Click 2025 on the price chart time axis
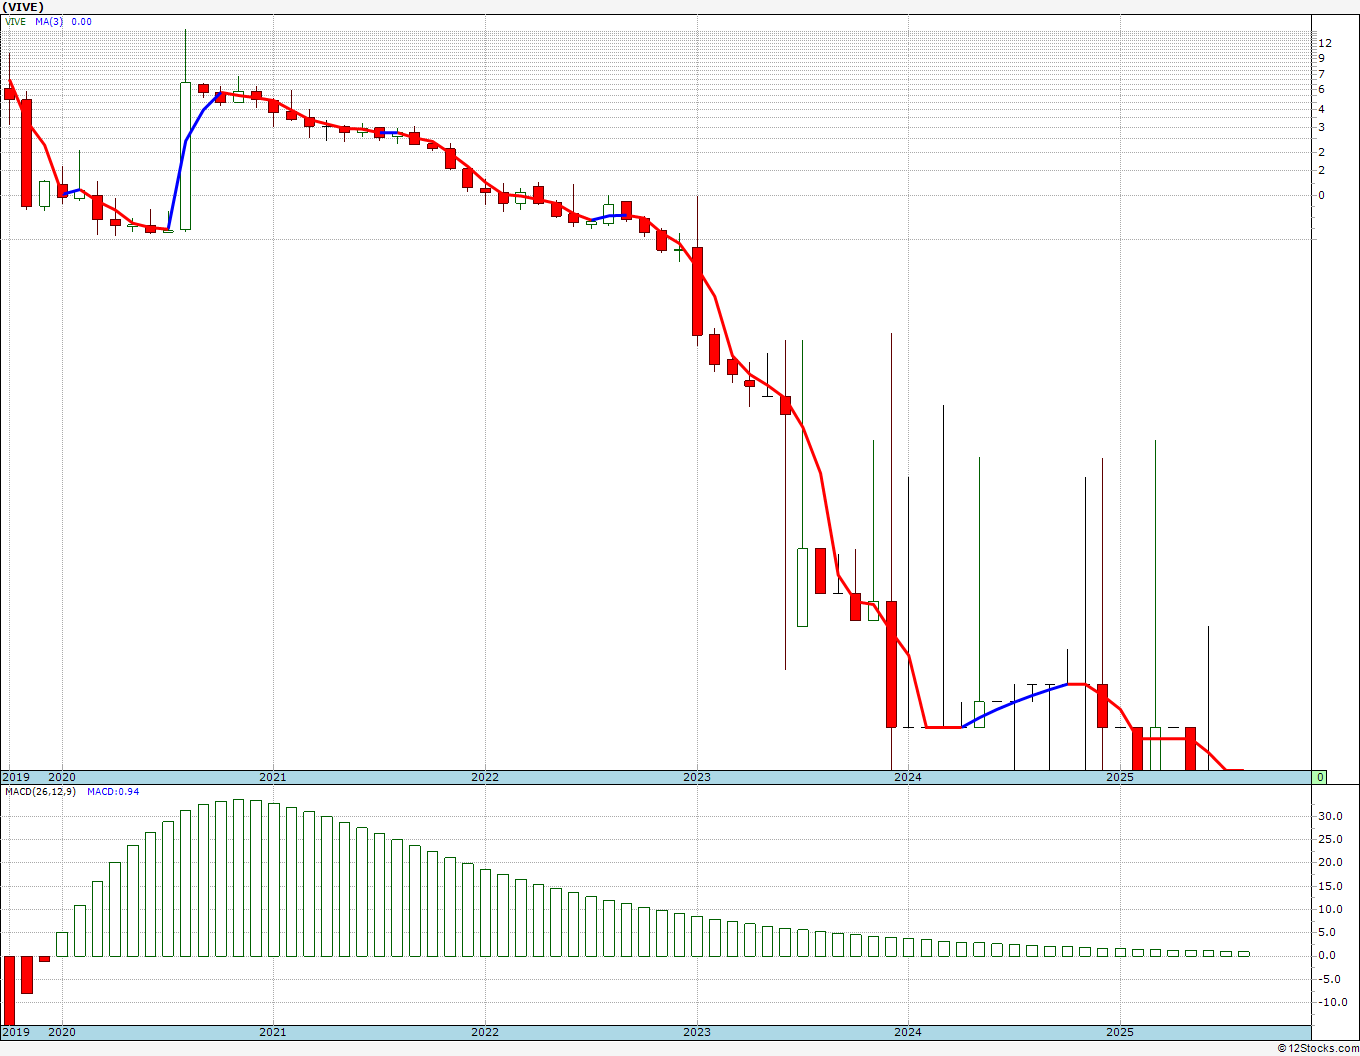The image size is (1360, 1056). click(1120, 777)
